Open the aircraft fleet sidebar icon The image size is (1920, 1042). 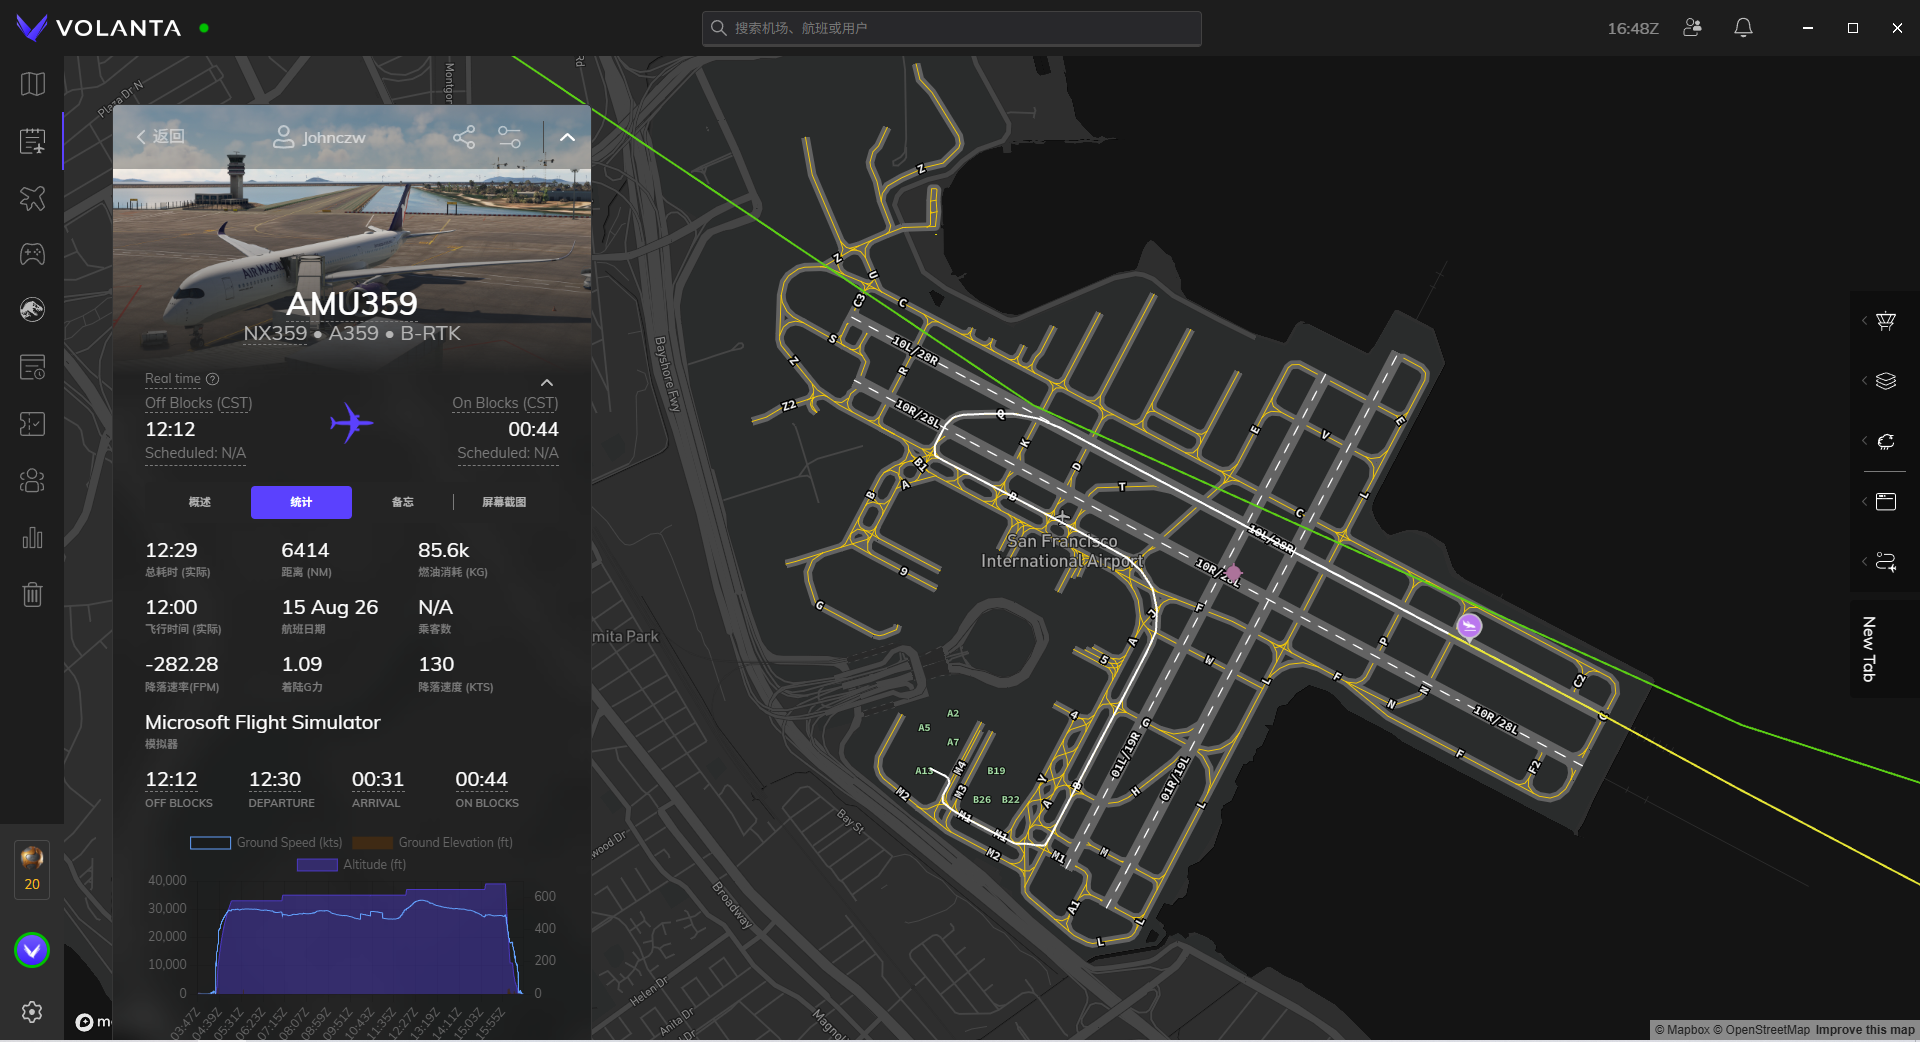(32, 198)
